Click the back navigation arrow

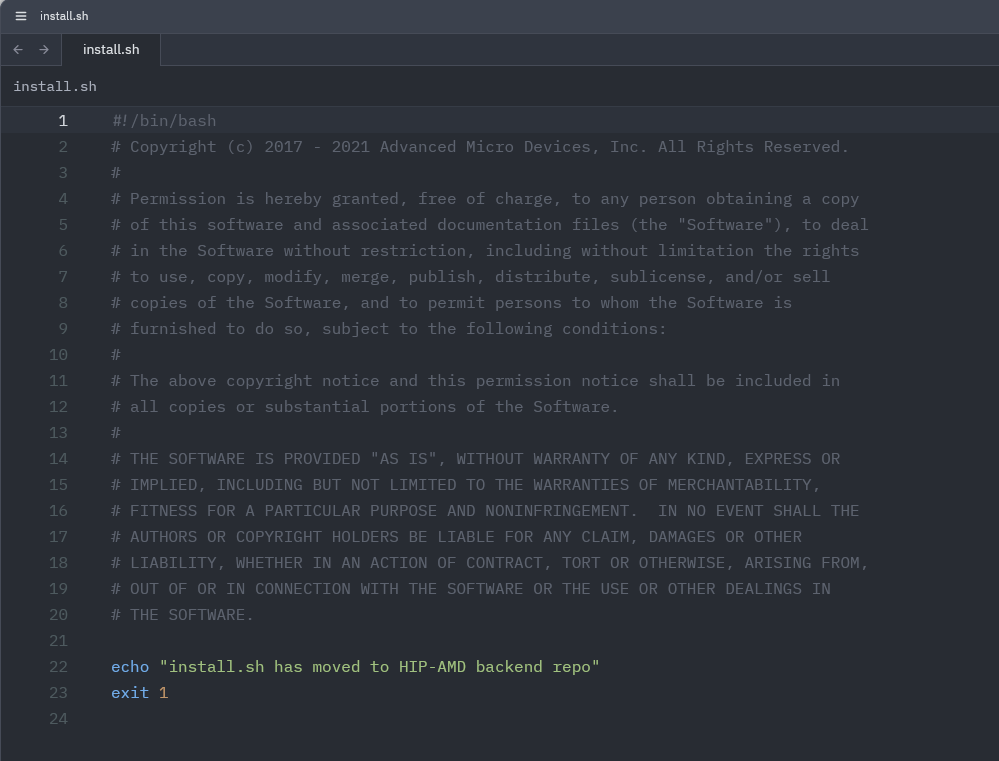point(18,49)
